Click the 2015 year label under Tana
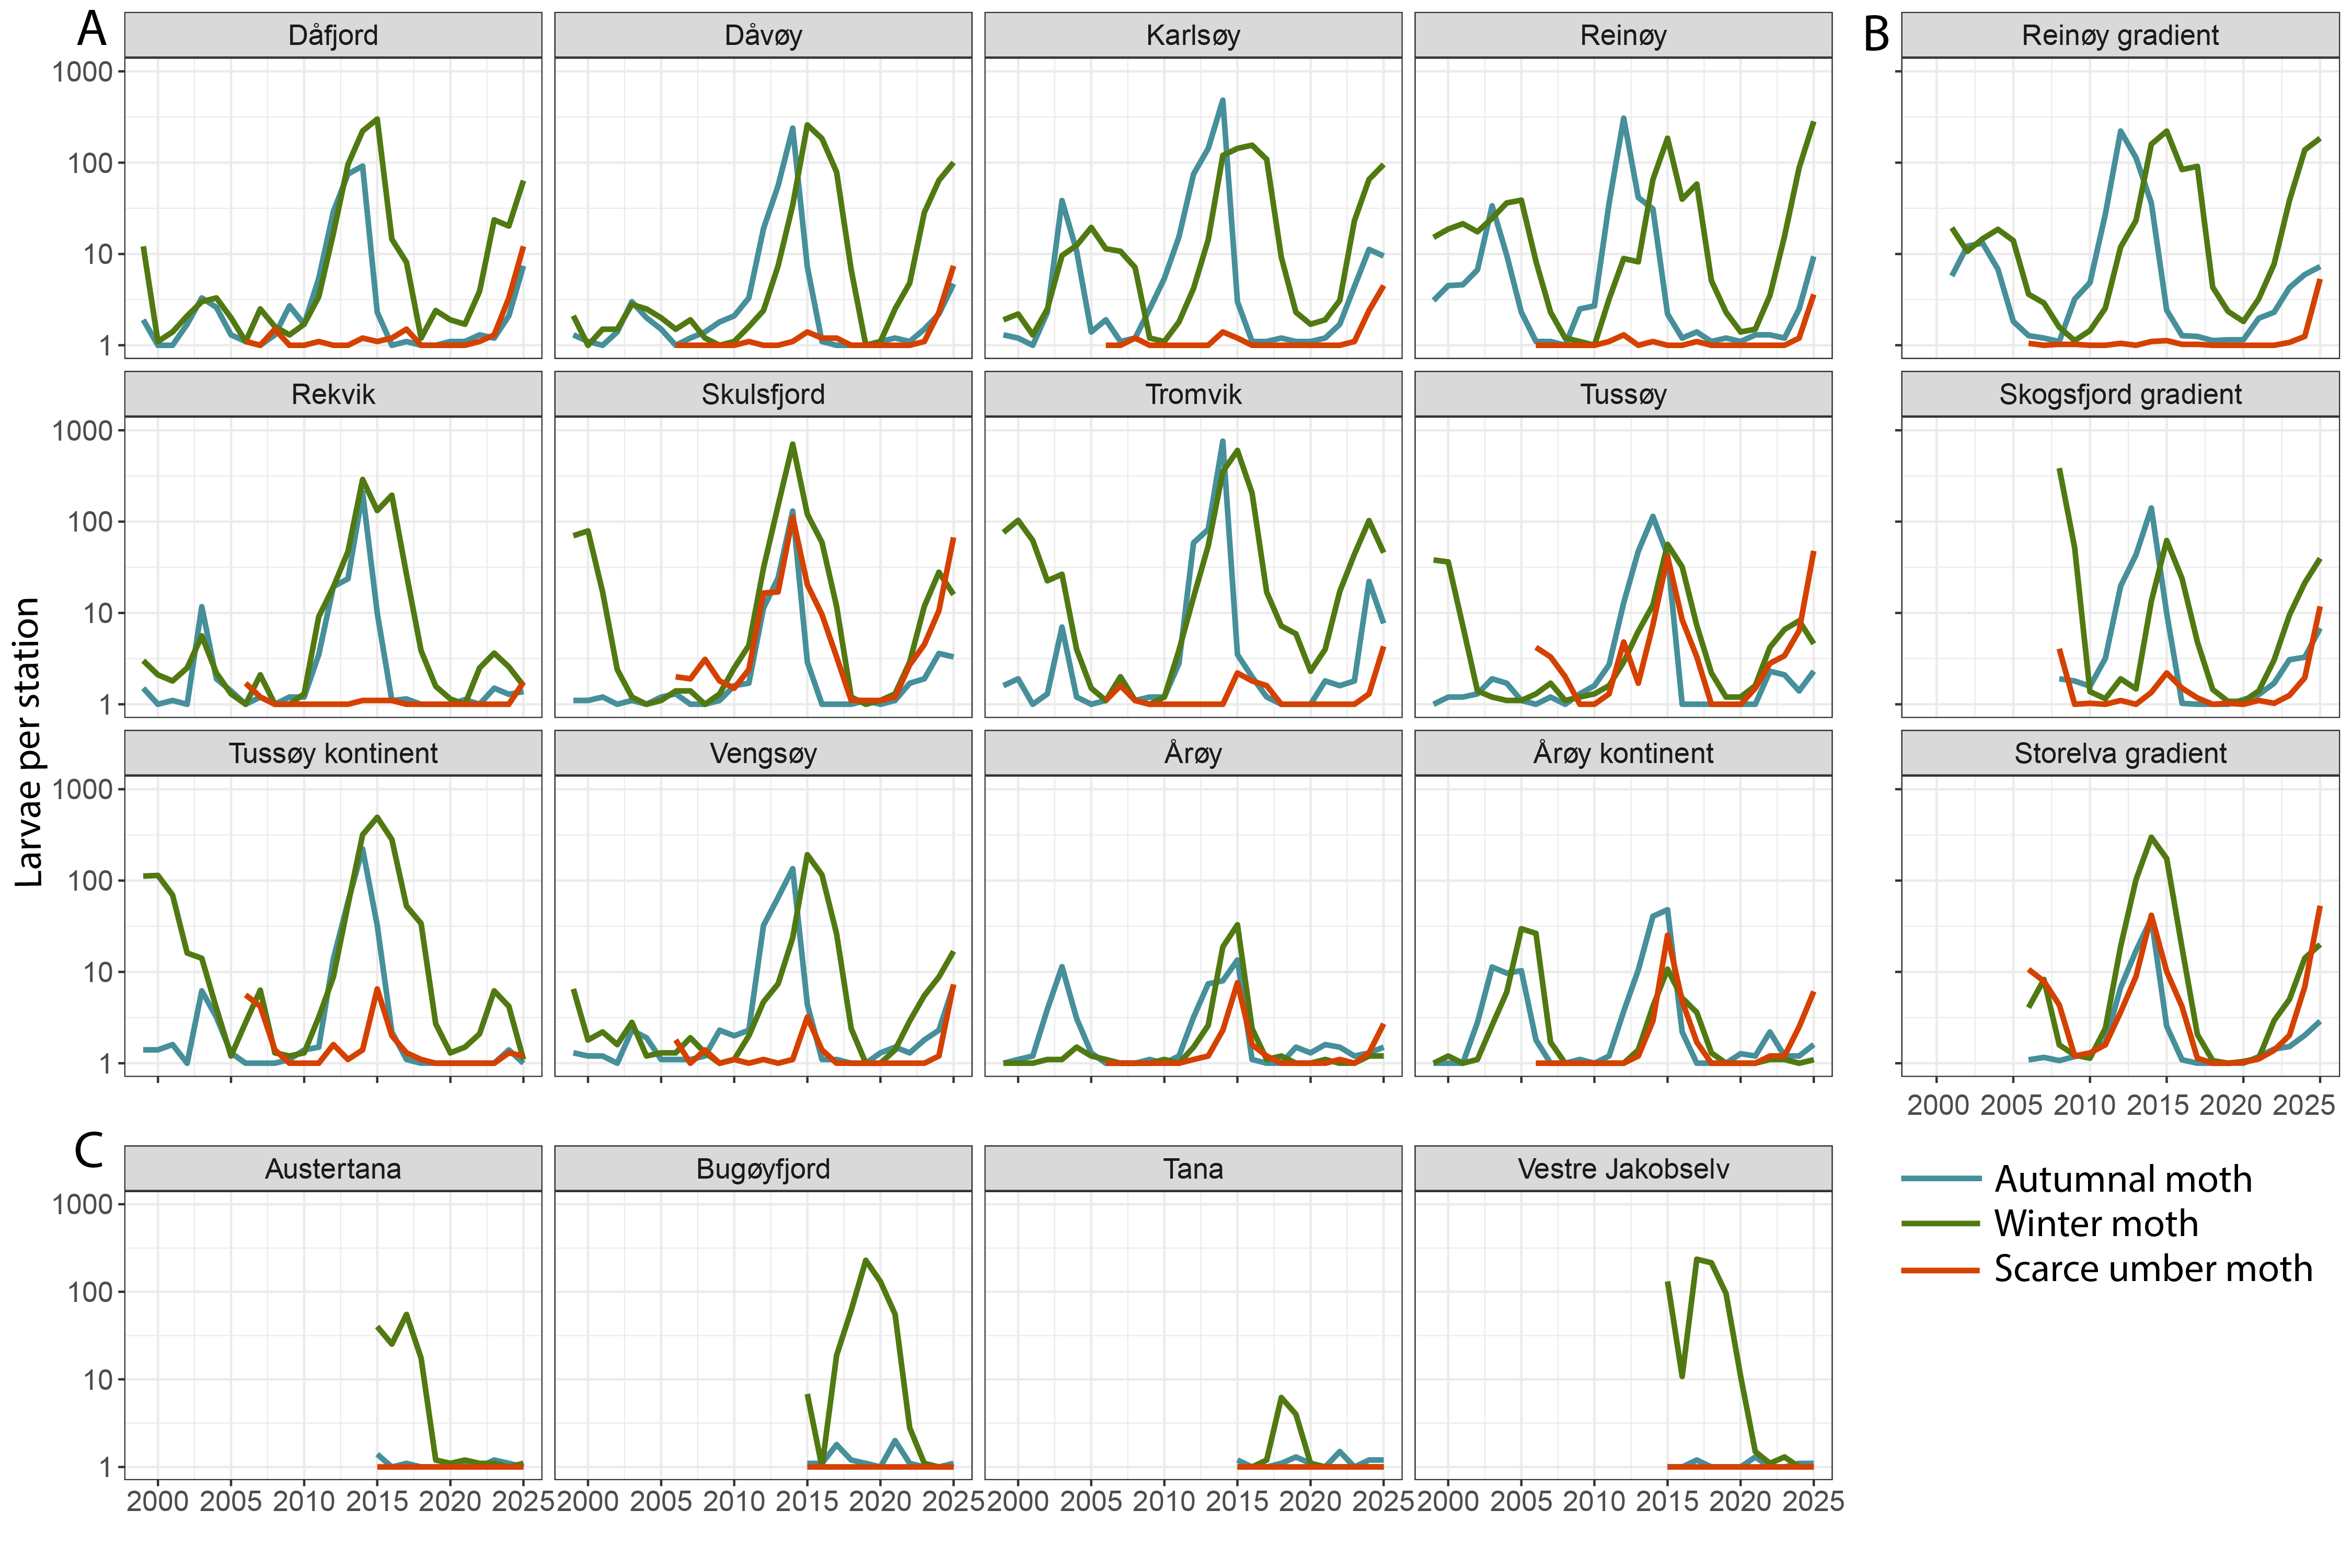This screenshot has width=2352, height=1568. [x=1237, y=1501]
